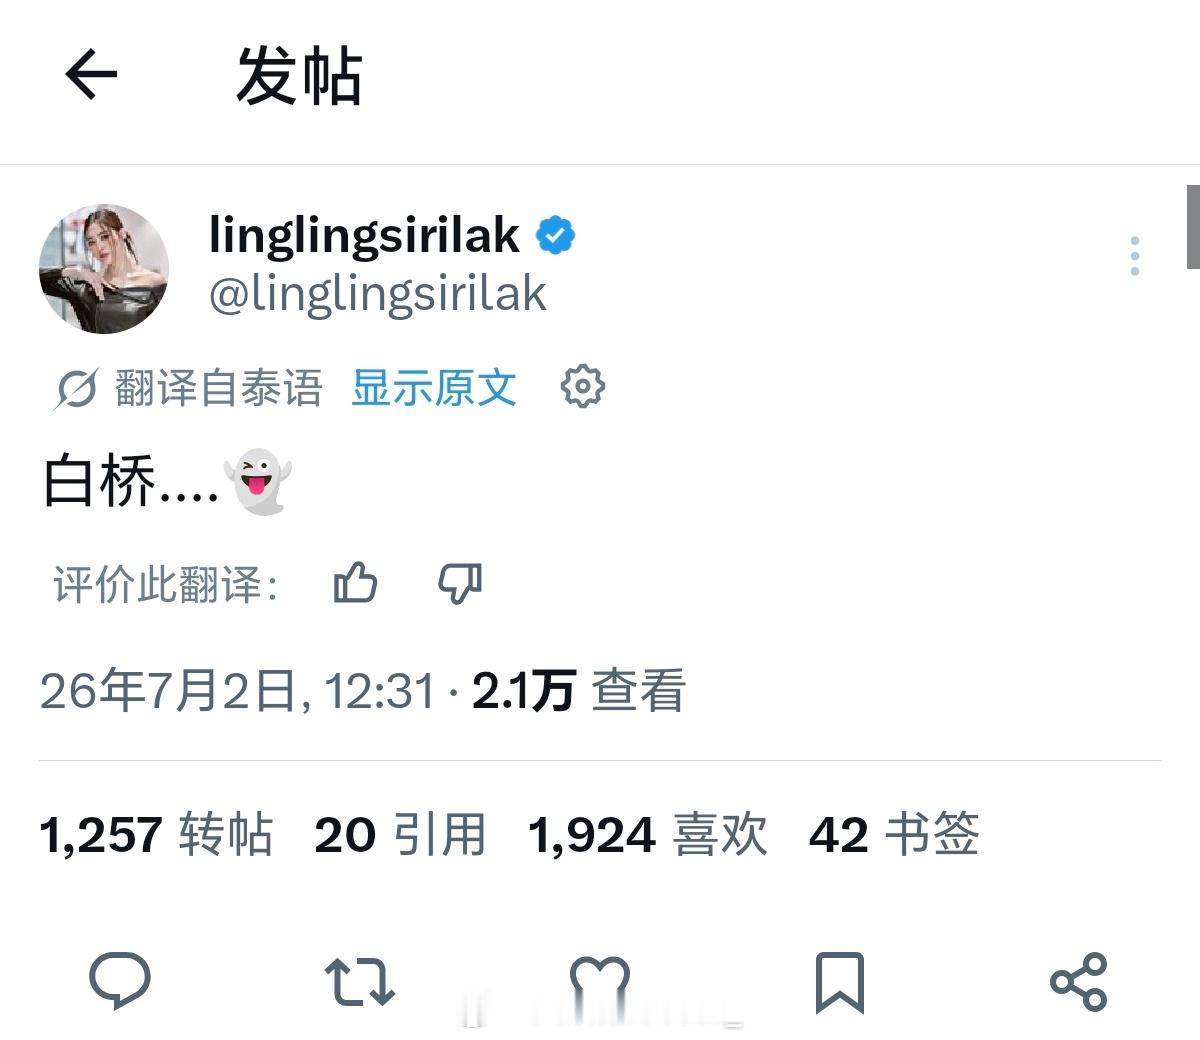Click the scrollbar on the right edge
Screen dimensions: 1200x1040
[1192, 227]
